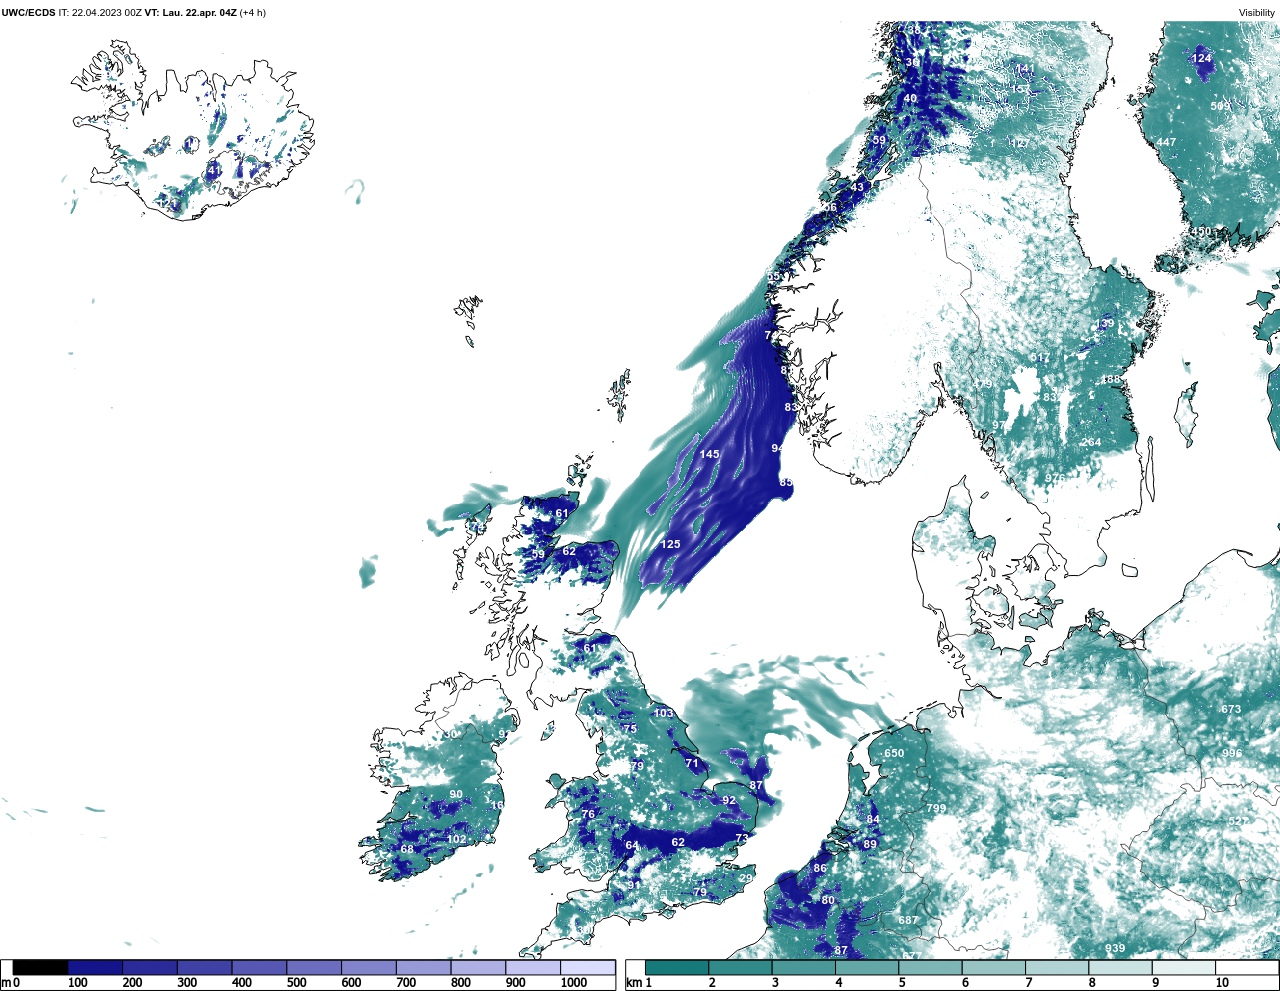Viewport: 1280px width, 991px height.
Task: Click the '(+4 h)' forecast offset text
Action: click(253, 13)
